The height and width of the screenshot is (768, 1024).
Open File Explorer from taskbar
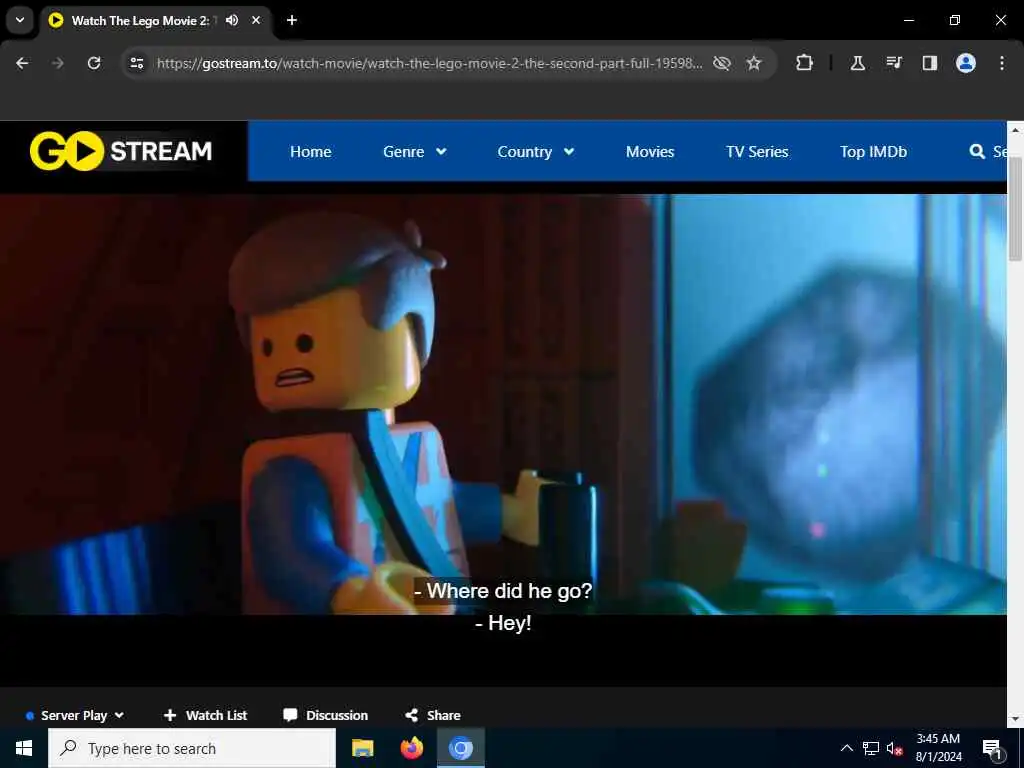[x=362, y=748]
